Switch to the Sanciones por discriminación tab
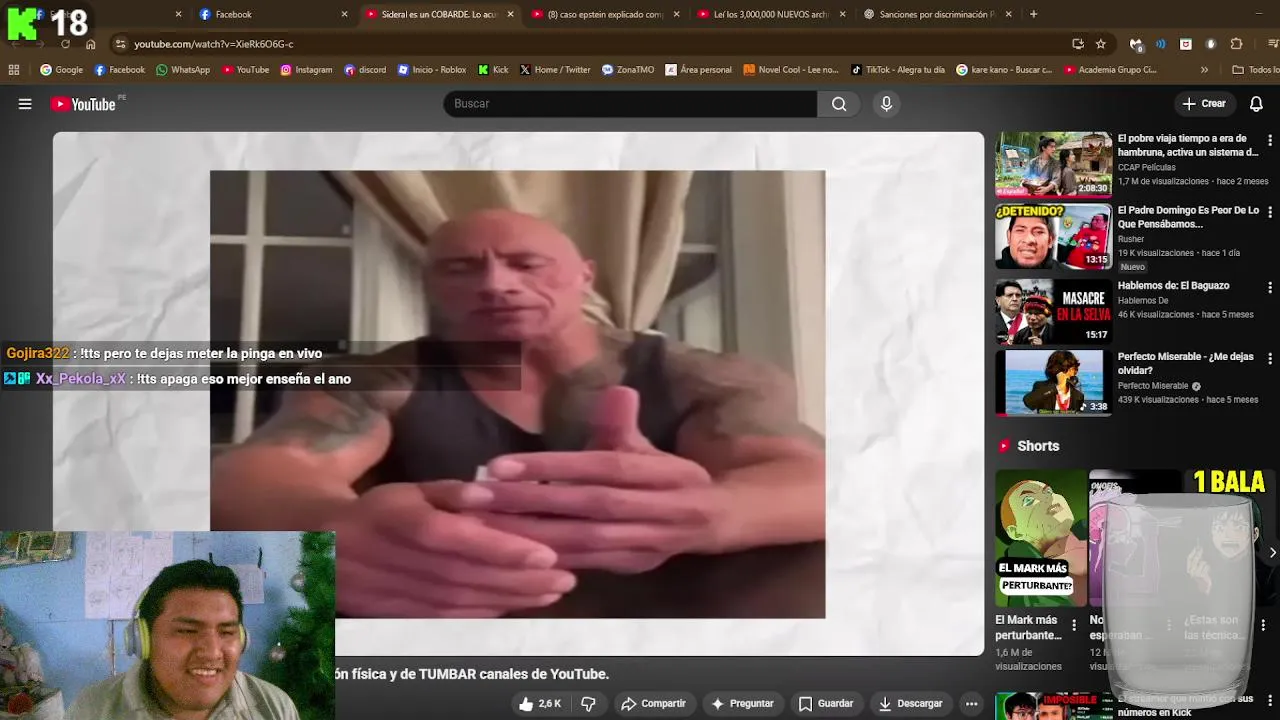Screen dimensions: 1280x720 937,14
